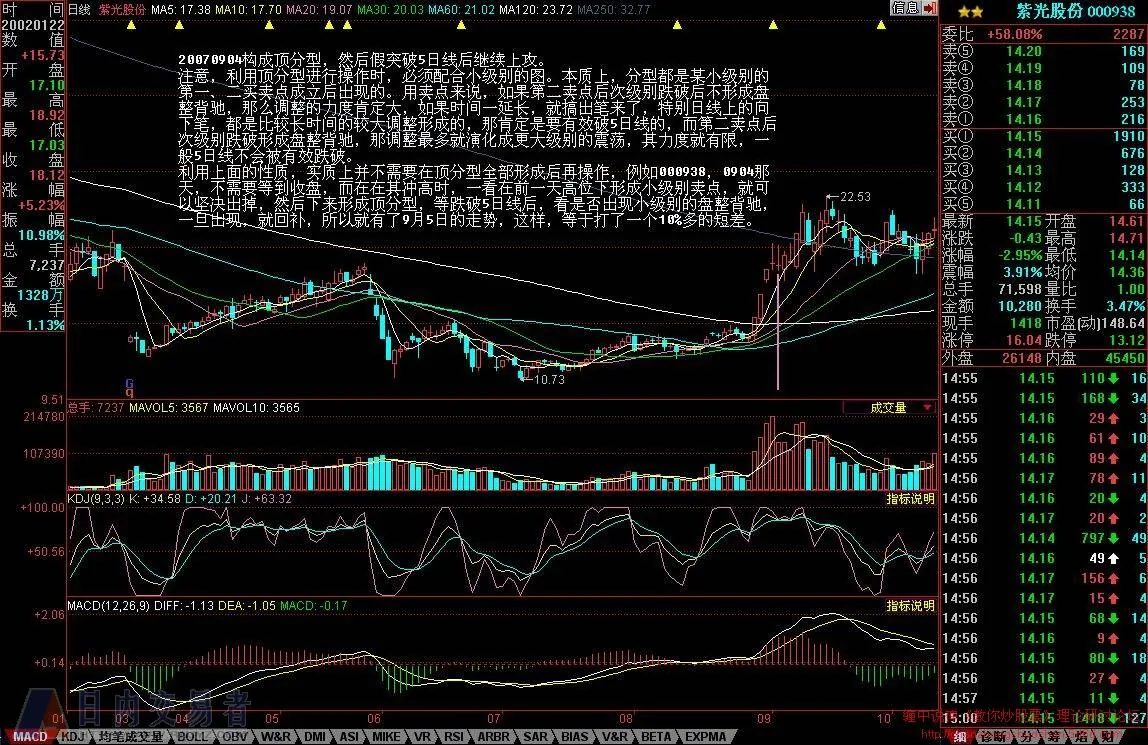This screenshot has height=745, width=1148.
Task: Click the MA250: 32.77 moving average readout
Action: (x=614, y=10)
